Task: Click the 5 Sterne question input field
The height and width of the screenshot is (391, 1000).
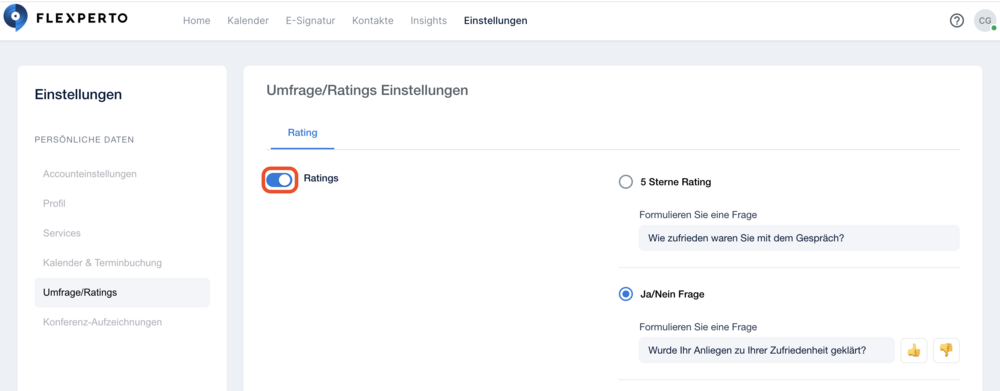Action: (x=799, y=238)
